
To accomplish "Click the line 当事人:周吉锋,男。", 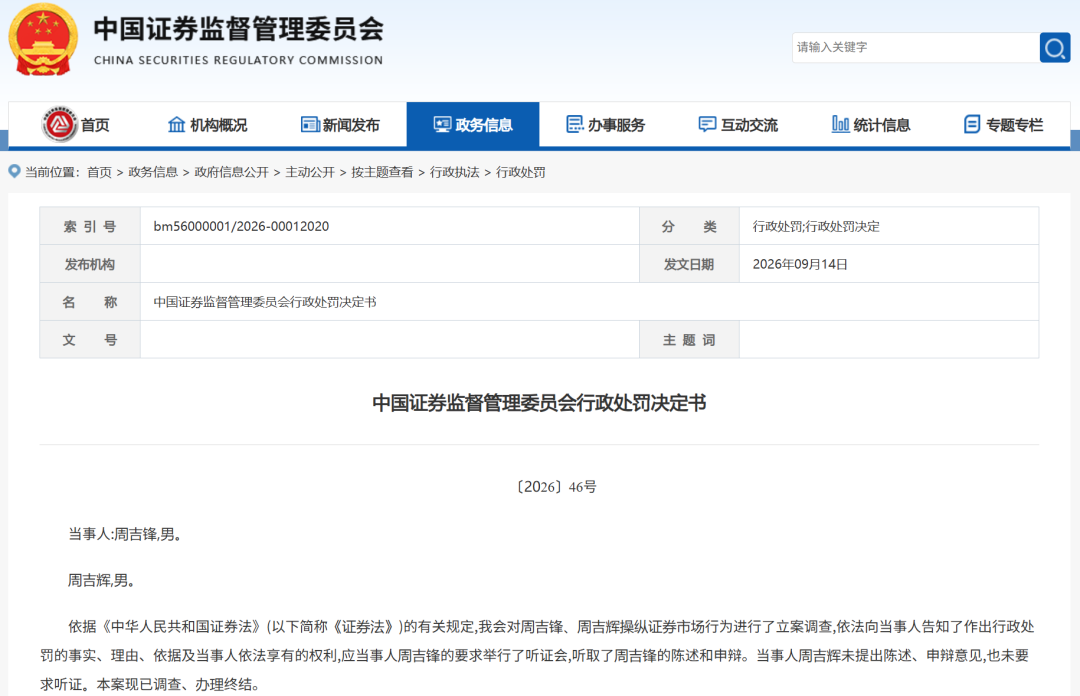I will point(125,534).
